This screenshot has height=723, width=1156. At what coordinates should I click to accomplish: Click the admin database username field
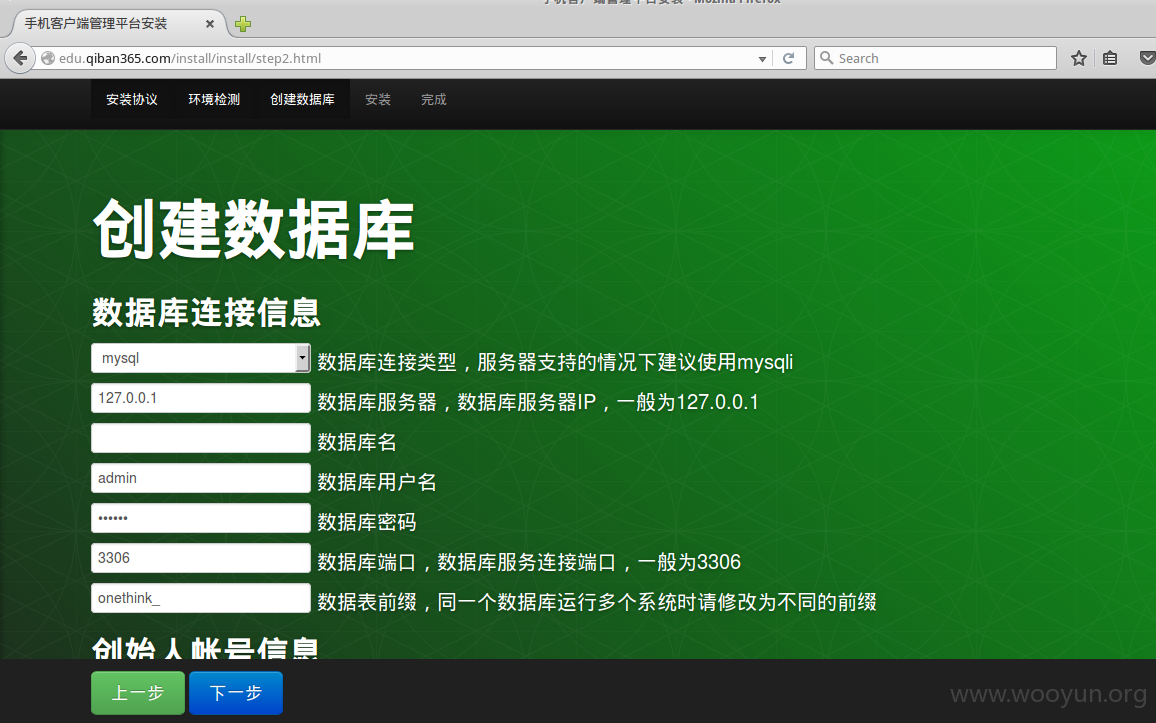click(201, 478)
